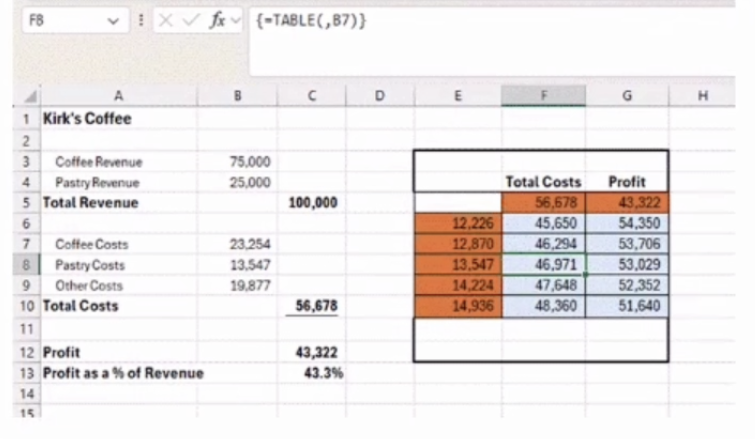The image size is (755, 439).
Task: Select data table cell 53,029
Action: click(627, 265)
